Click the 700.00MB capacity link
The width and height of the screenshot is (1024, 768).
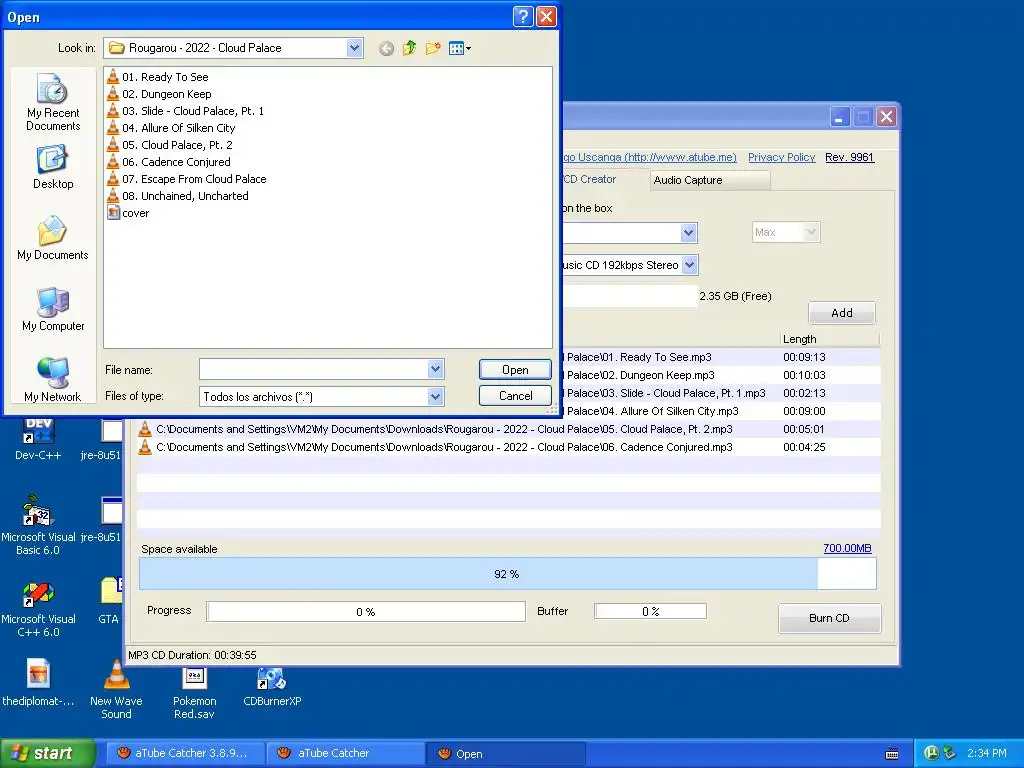pyautogui.click(x=847, y=548)
